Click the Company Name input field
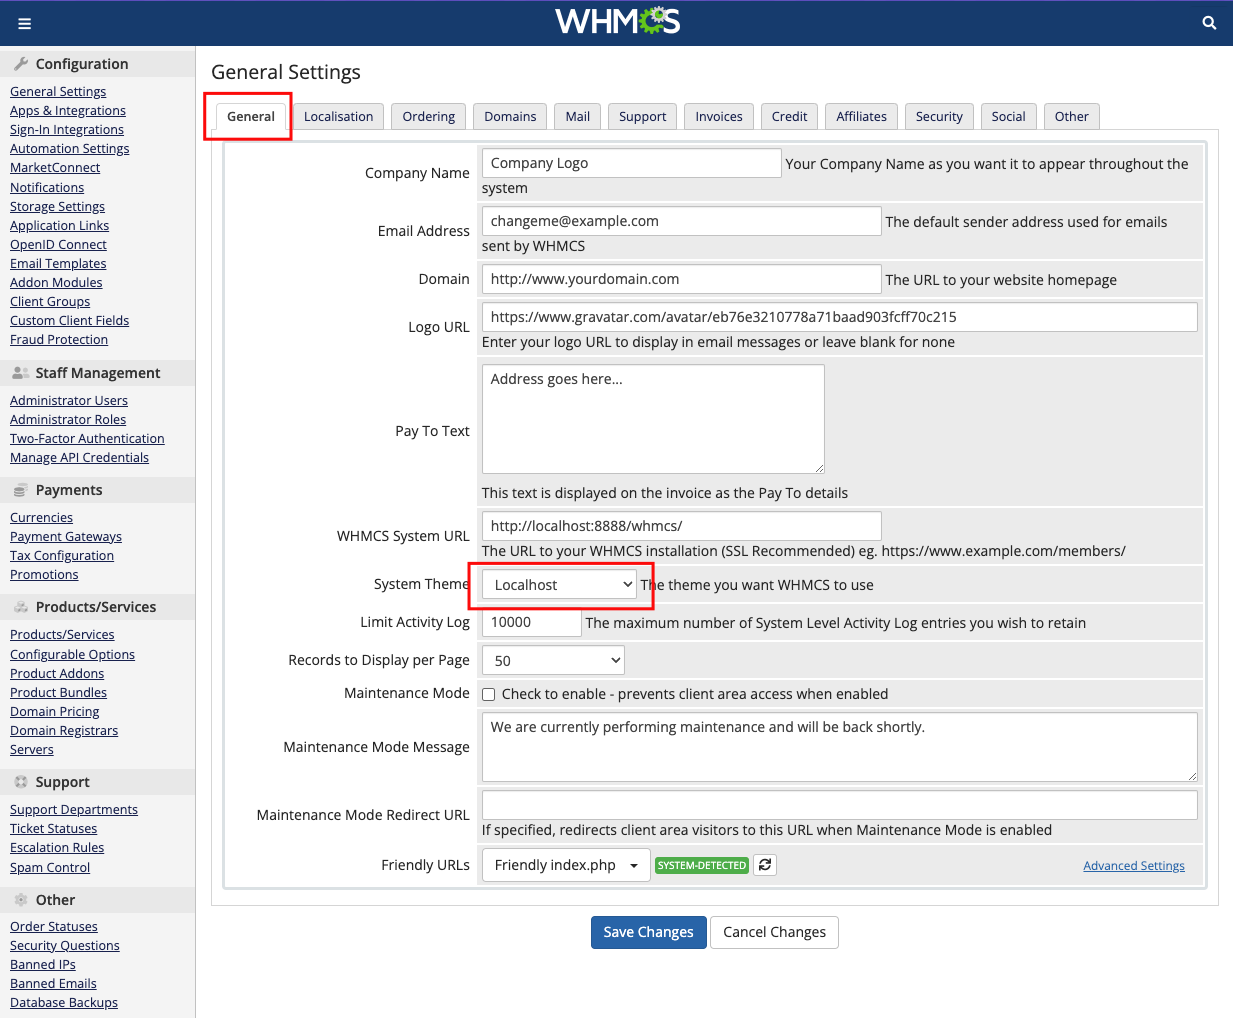Screen dimensions: 1233x1018 631,163
